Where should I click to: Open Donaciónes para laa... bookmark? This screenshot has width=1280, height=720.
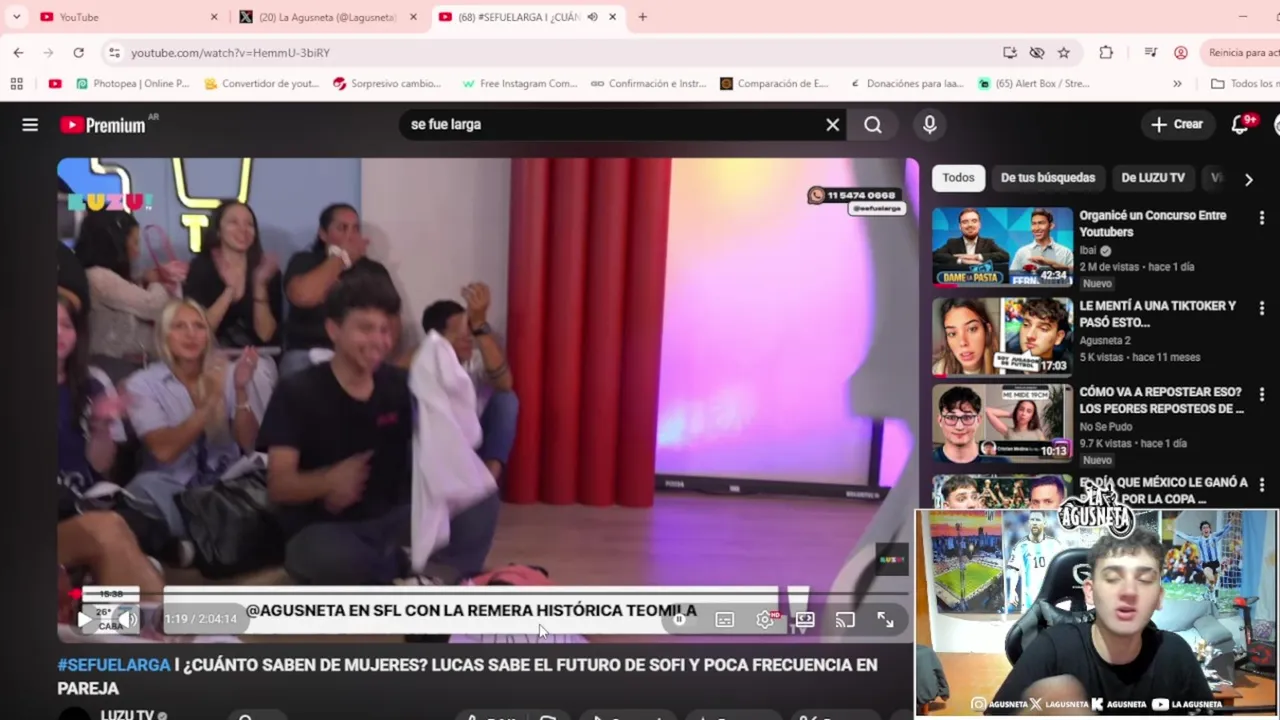(x=905, y=83)
